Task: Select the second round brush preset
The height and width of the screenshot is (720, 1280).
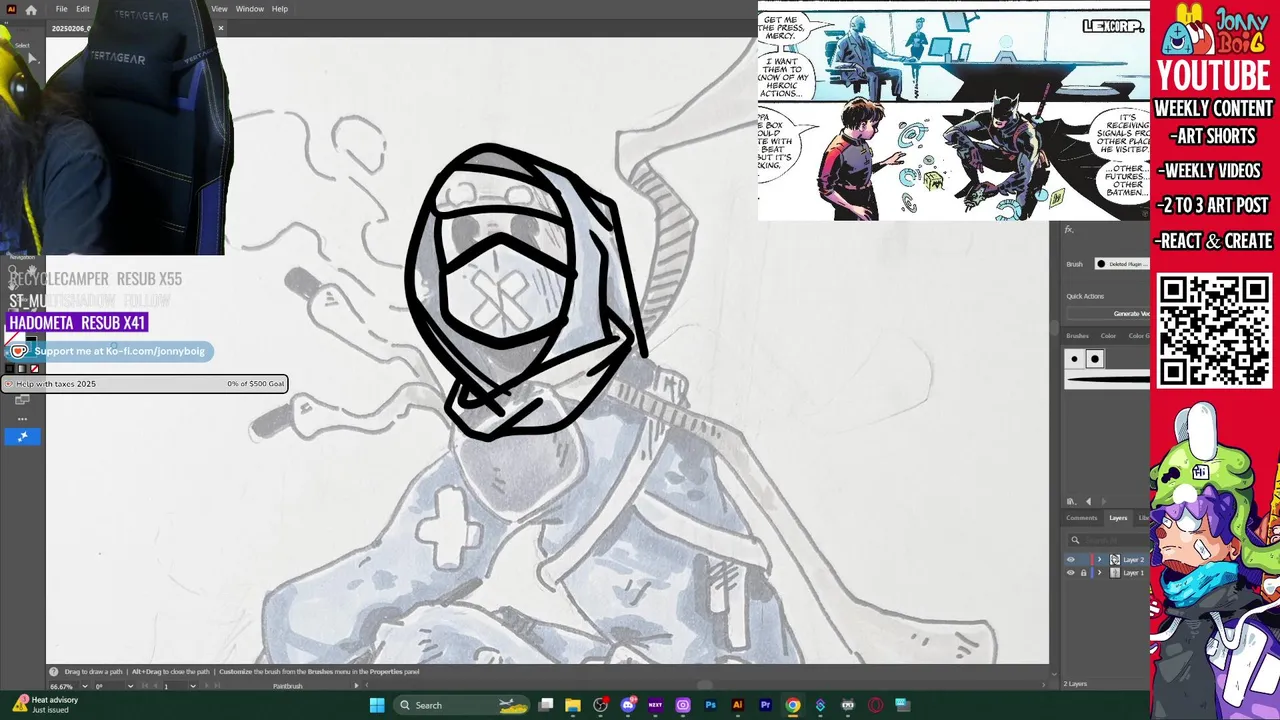Action: (1095, 359)
